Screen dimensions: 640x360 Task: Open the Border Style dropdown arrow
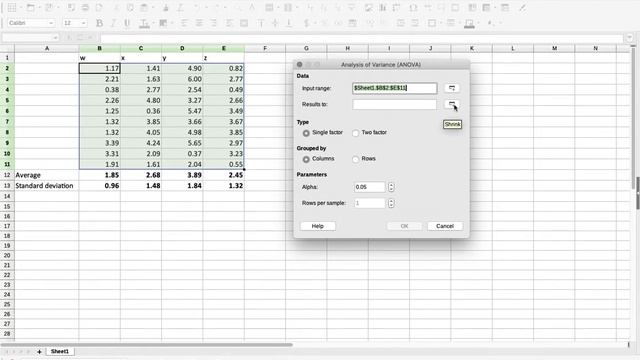coord(460,23)
